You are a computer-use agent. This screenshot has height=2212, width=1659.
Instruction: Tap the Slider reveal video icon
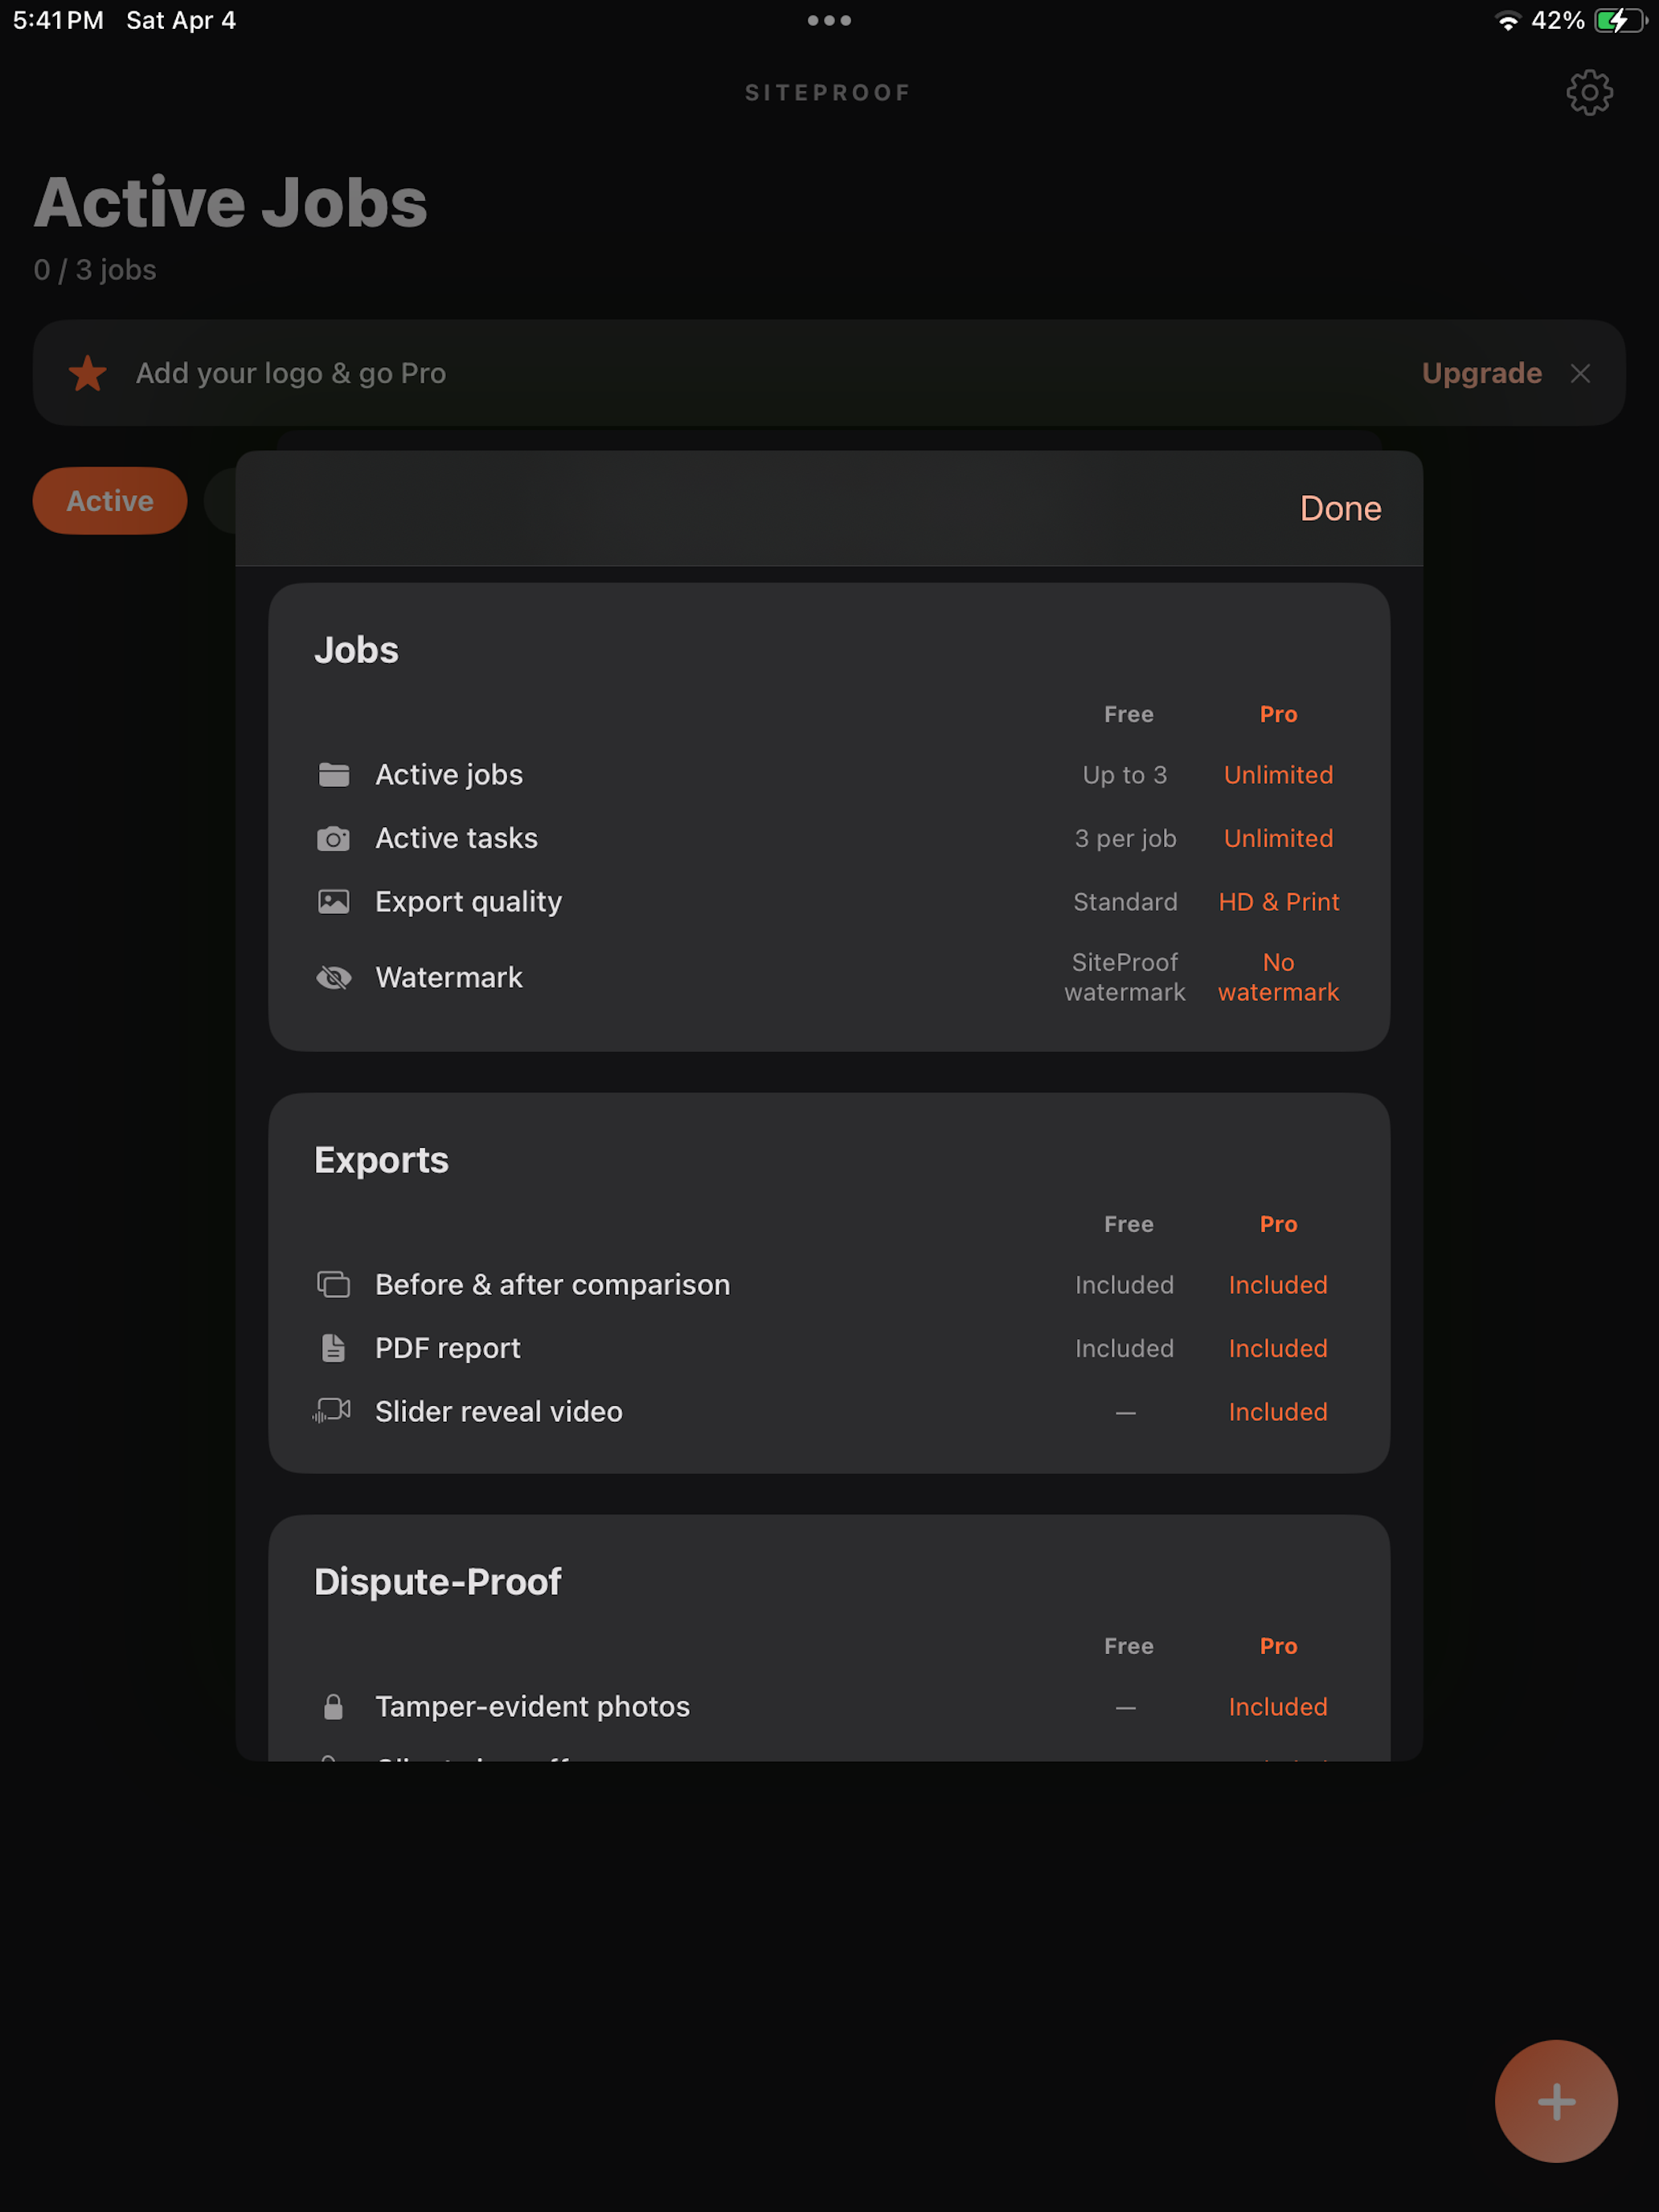332,1411
